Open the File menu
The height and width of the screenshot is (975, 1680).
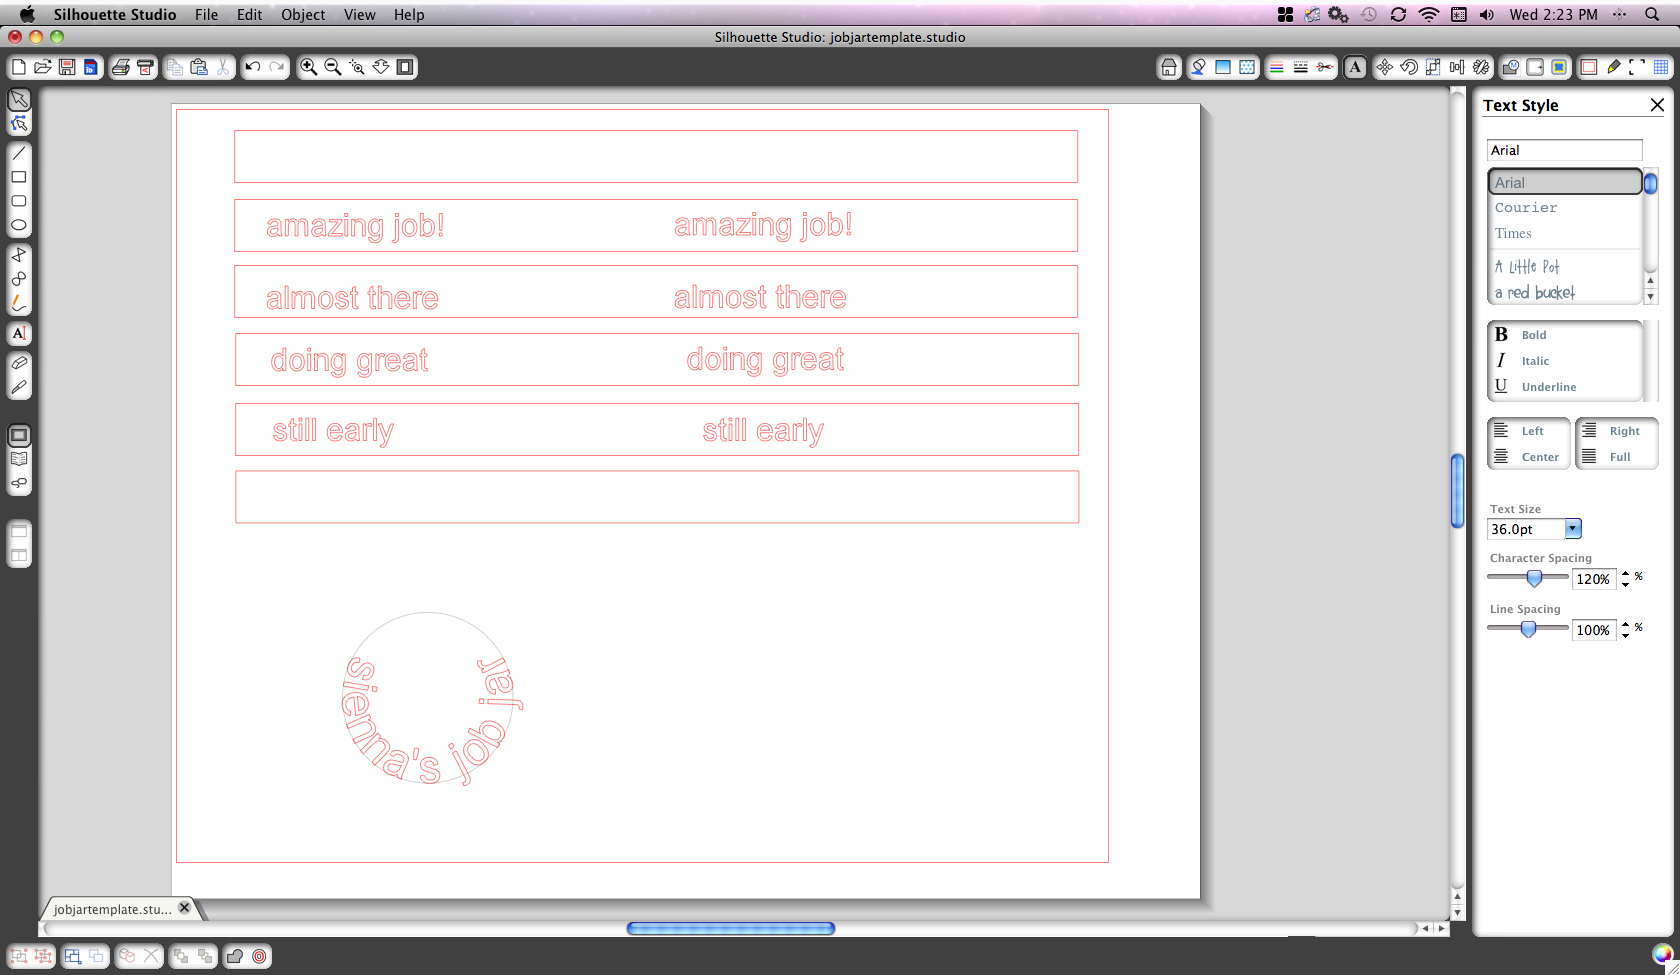(207, 14)
